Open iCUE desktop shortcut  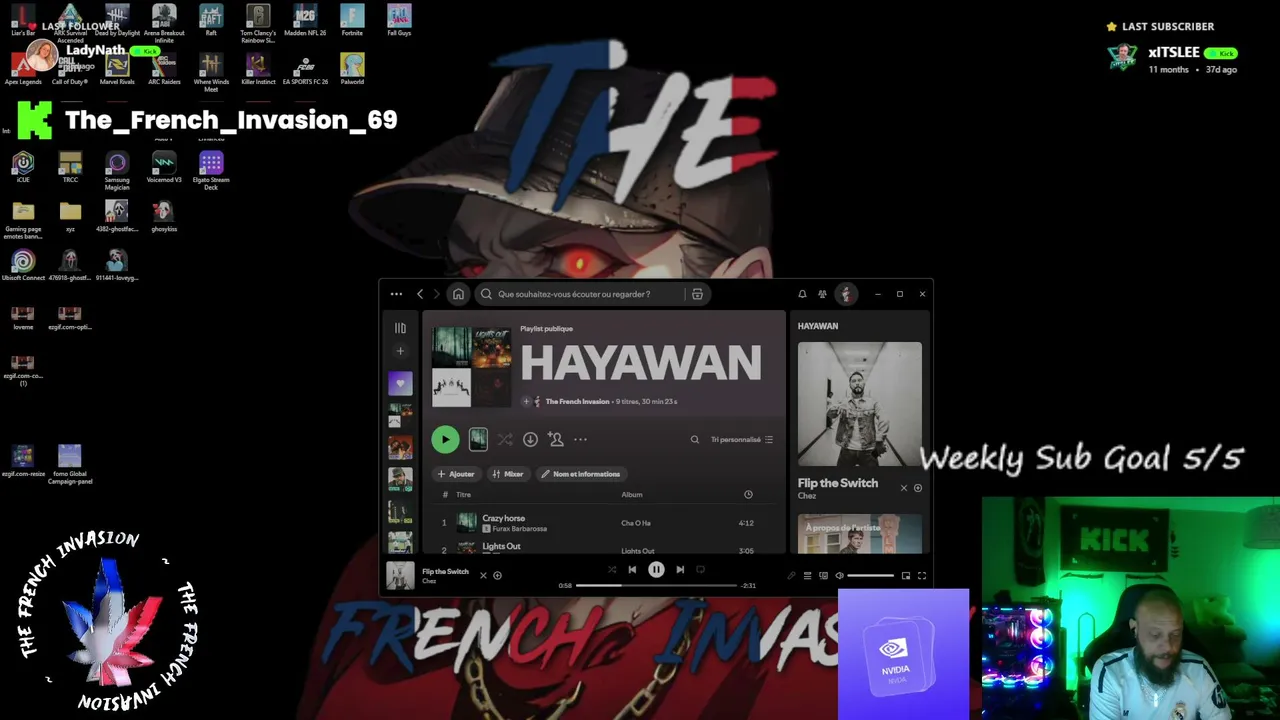click(23, 168)
